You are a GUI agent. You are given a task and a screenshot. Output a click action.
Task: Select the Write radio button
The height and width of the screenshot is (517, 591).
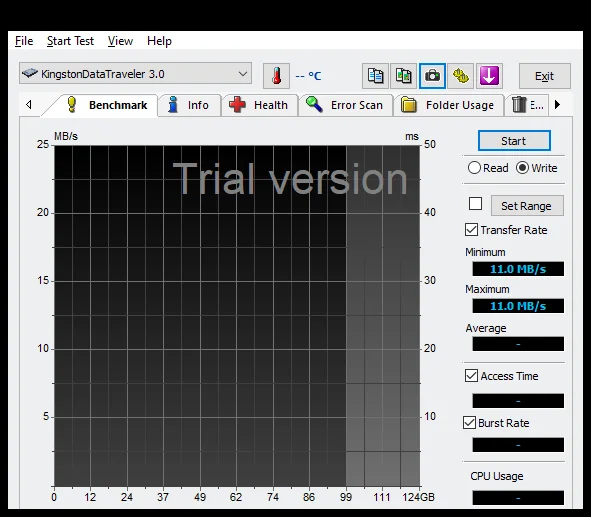pyautogui.click(x=522, y=168)
